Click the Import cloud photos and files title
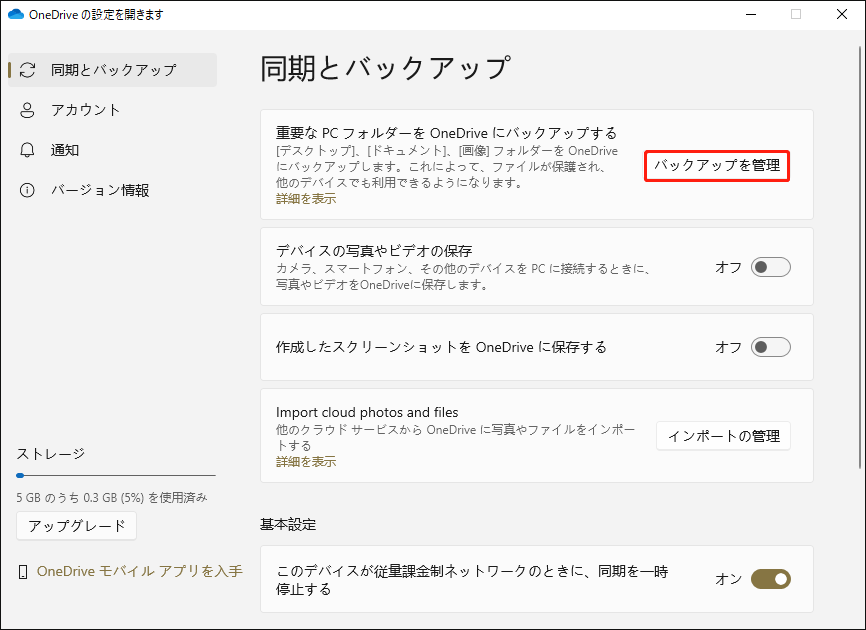Screen dimensions: 866x630 pos(367,412)
